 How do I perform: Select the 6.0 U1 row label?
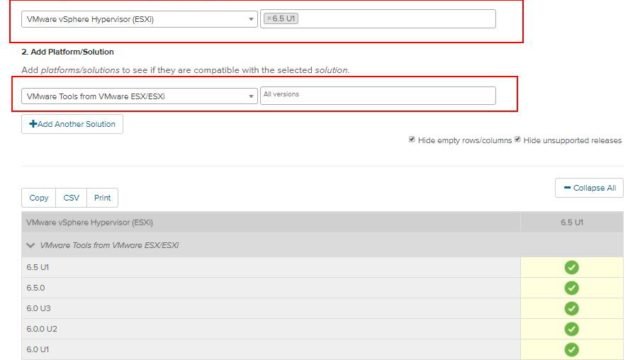38,349
